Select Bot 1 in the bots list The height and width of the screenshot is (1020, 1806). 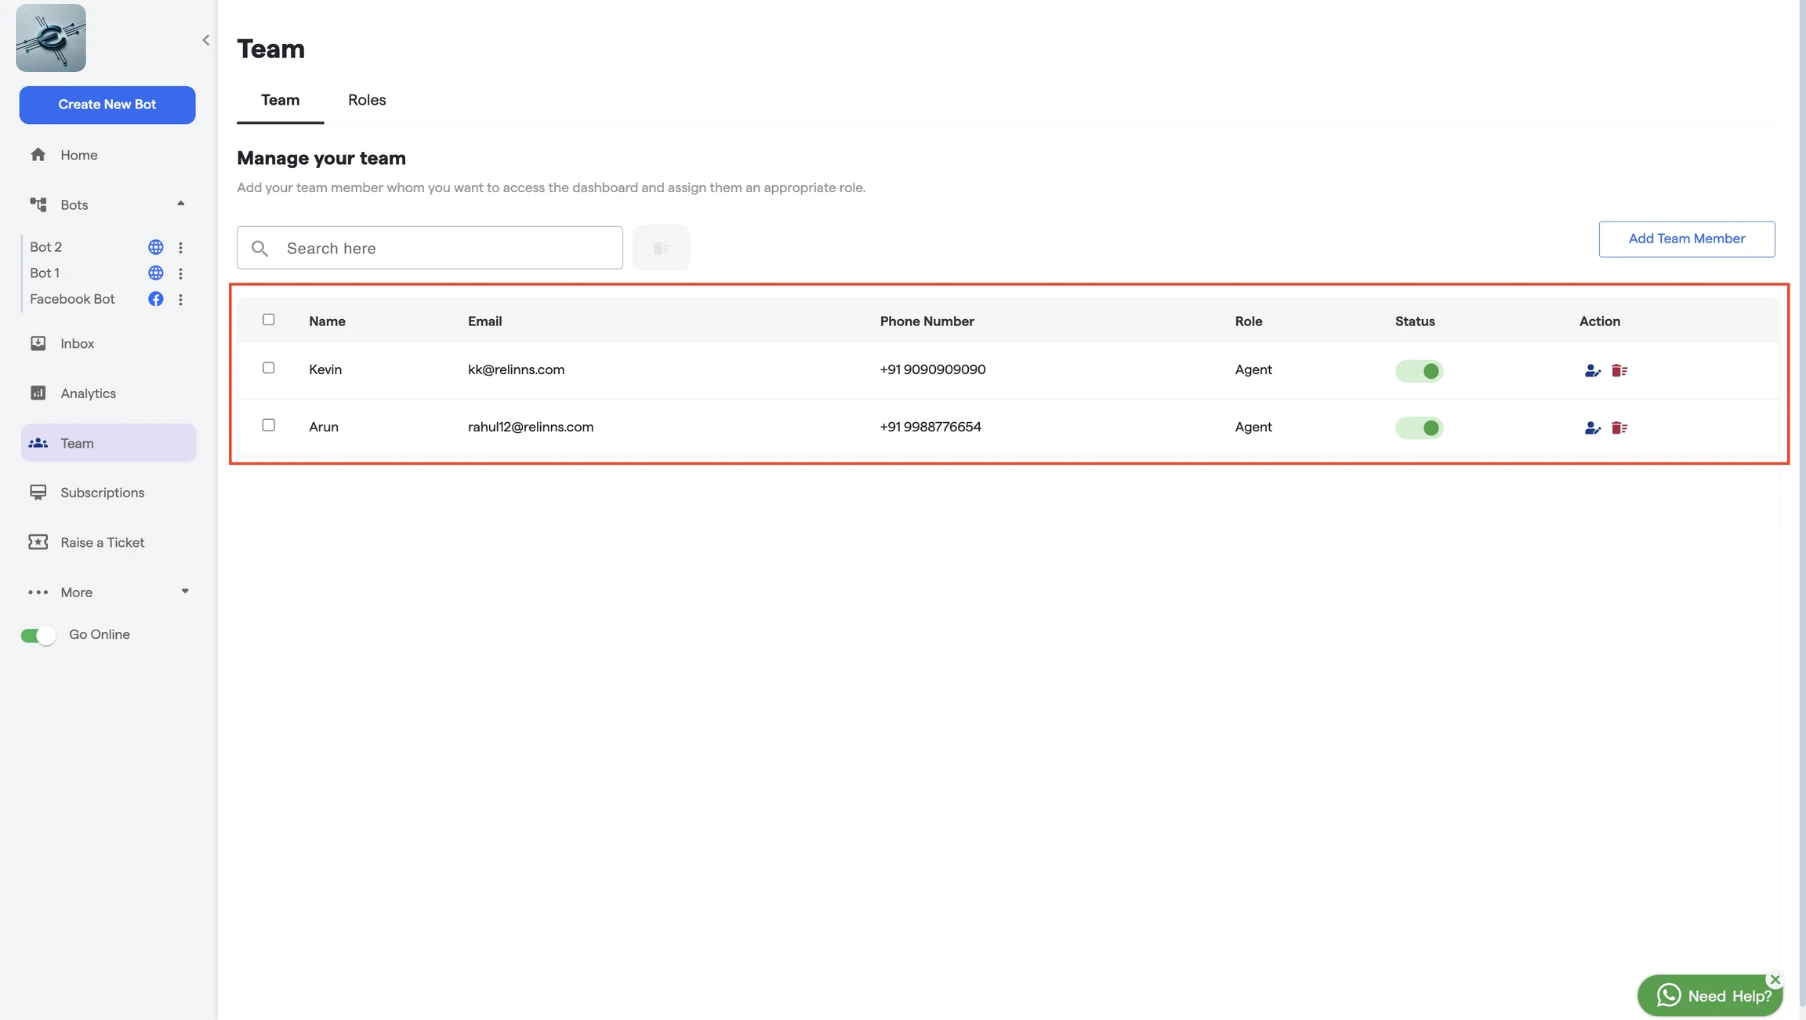pos(44,273)
